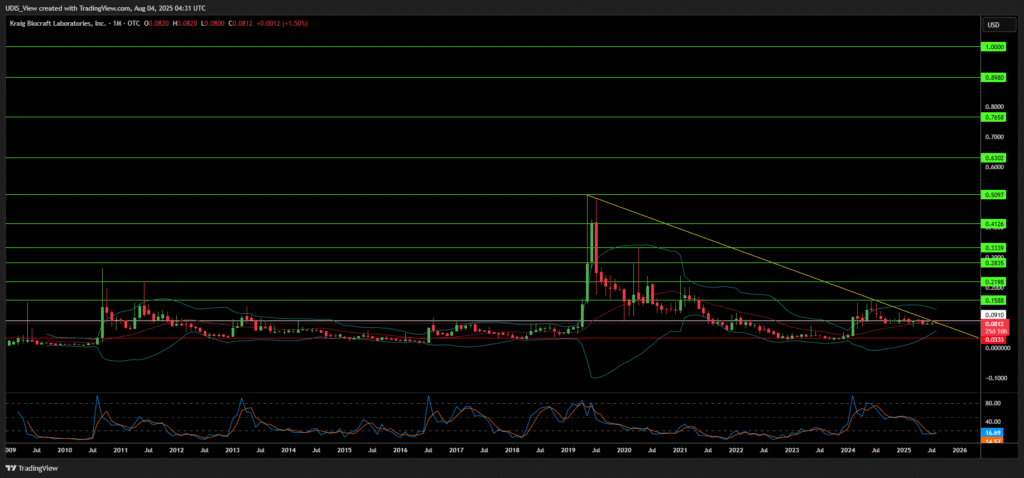Click the blue 16.69 oscillator value label
Image resolution: width=1024 pixels, height=478 pixels.
click(993, 432)
